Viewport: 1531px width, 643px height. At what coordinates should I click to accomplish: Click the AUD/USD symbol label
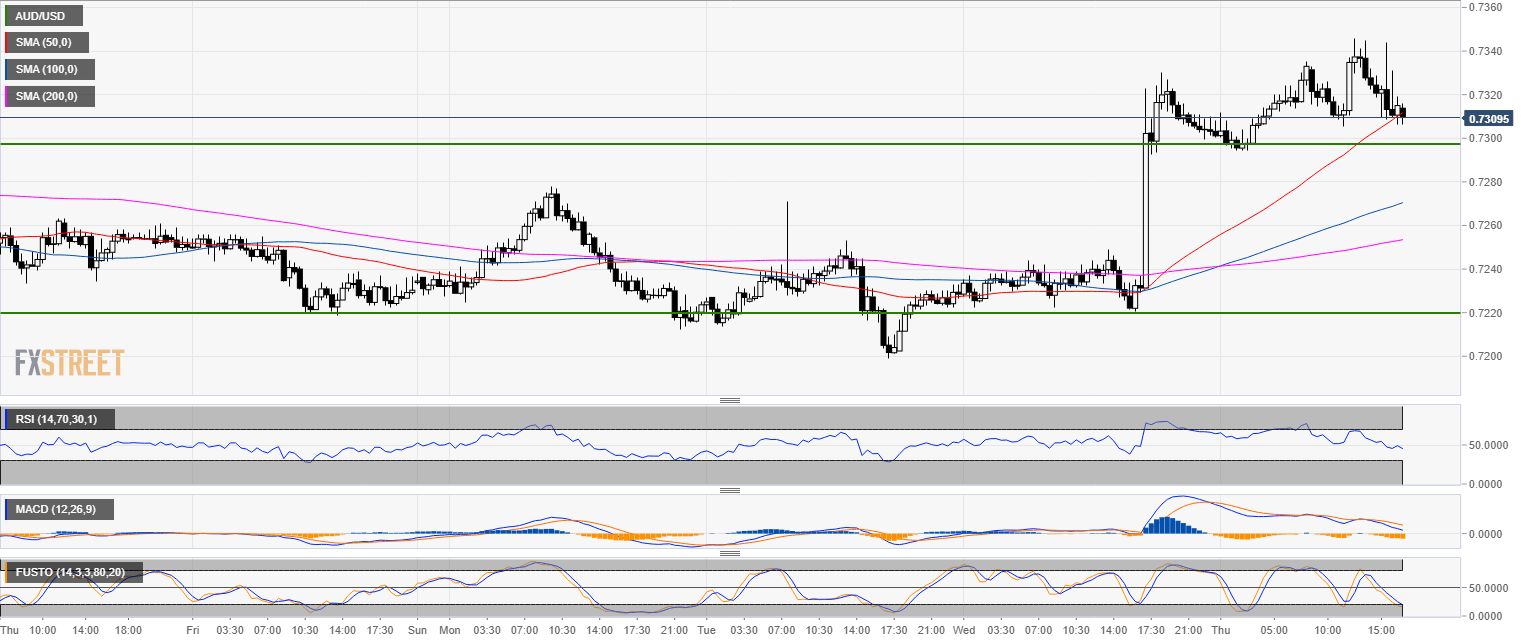[44, 16]
